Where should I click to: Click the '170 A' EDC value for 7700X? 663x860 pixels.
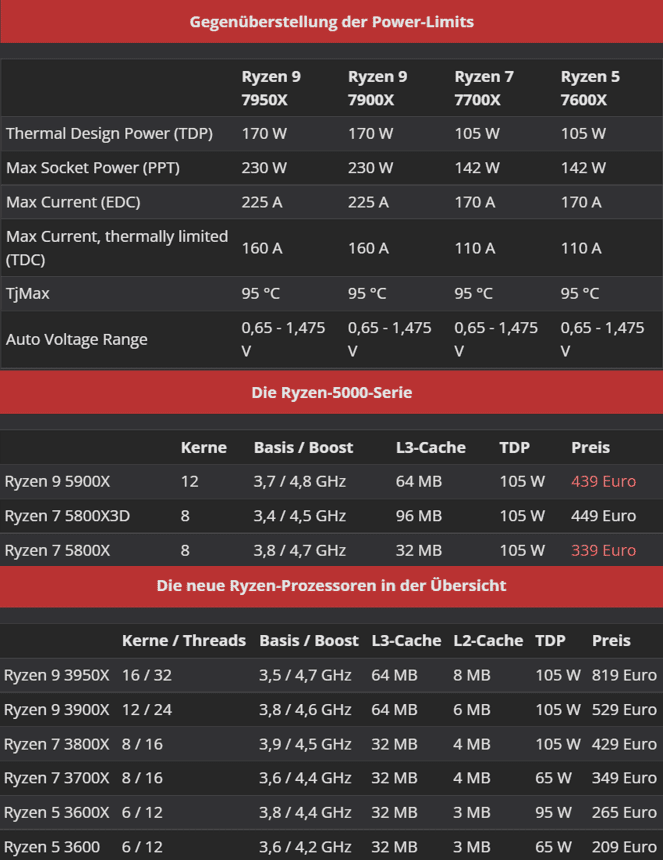click(x=474, y=202)
